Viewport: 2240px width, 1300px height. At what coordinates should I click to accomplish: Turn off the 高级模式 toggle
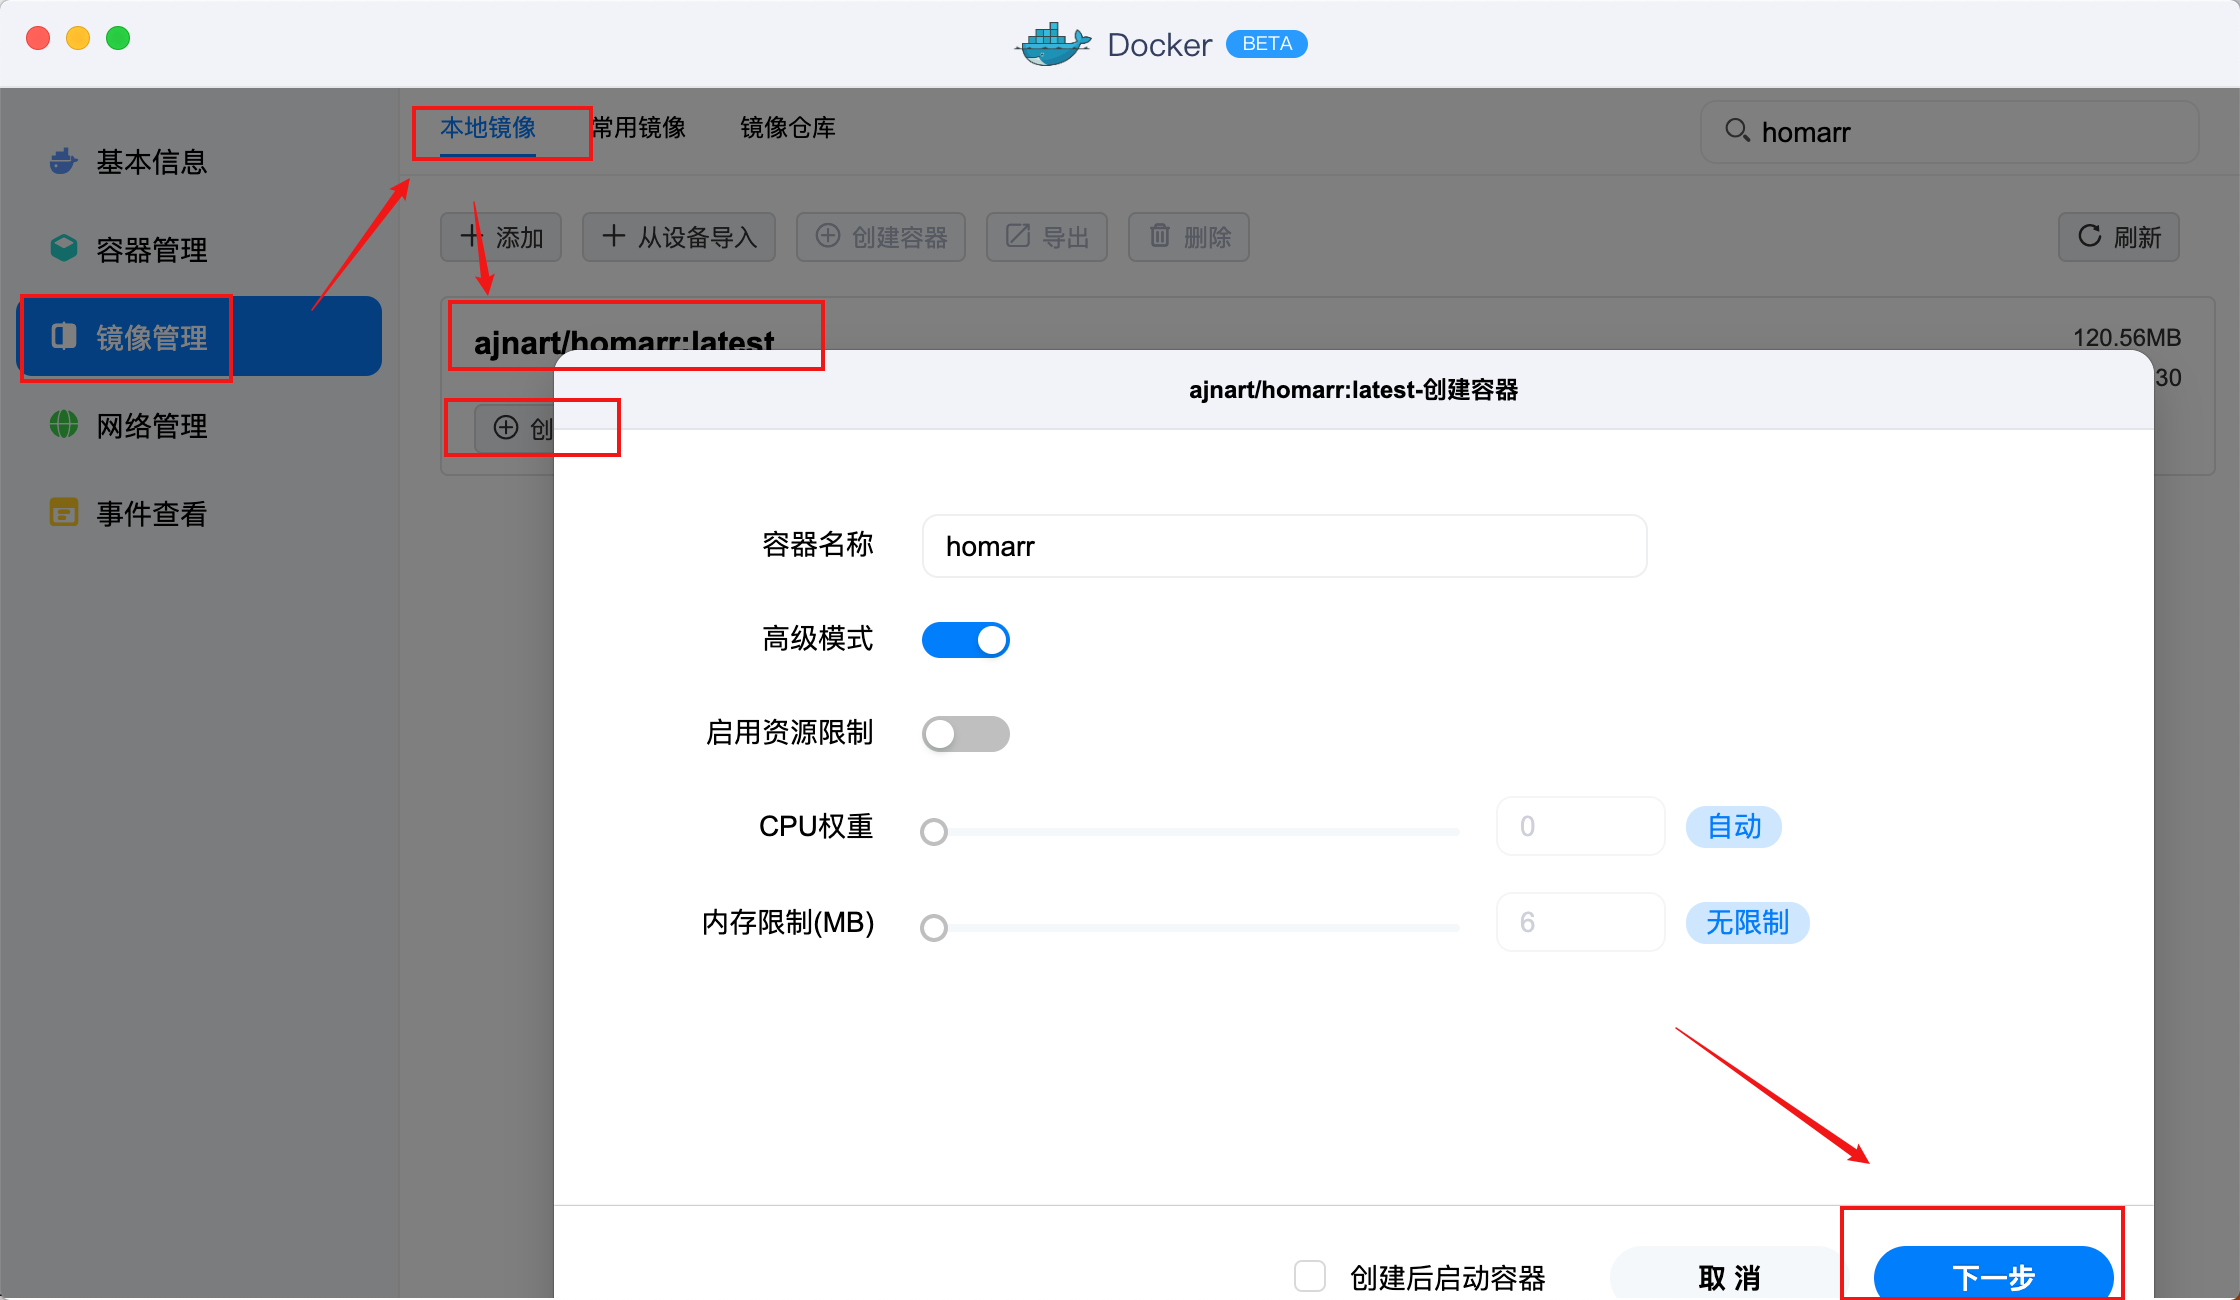(965, 640)
